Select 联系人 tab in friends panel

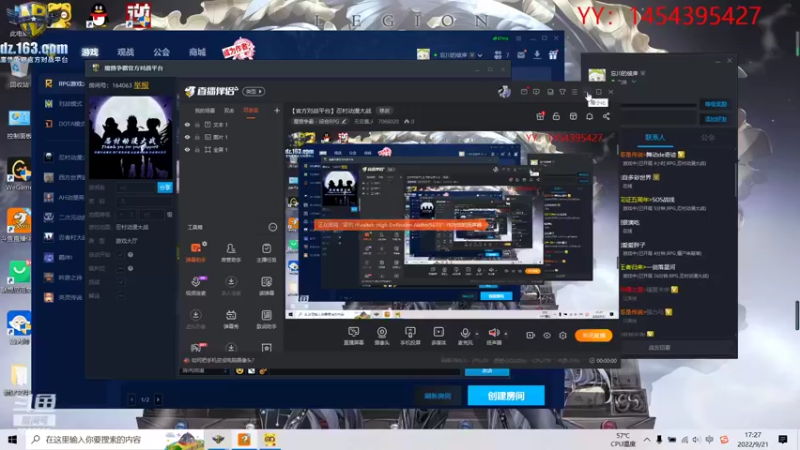[x=655, y=138]
